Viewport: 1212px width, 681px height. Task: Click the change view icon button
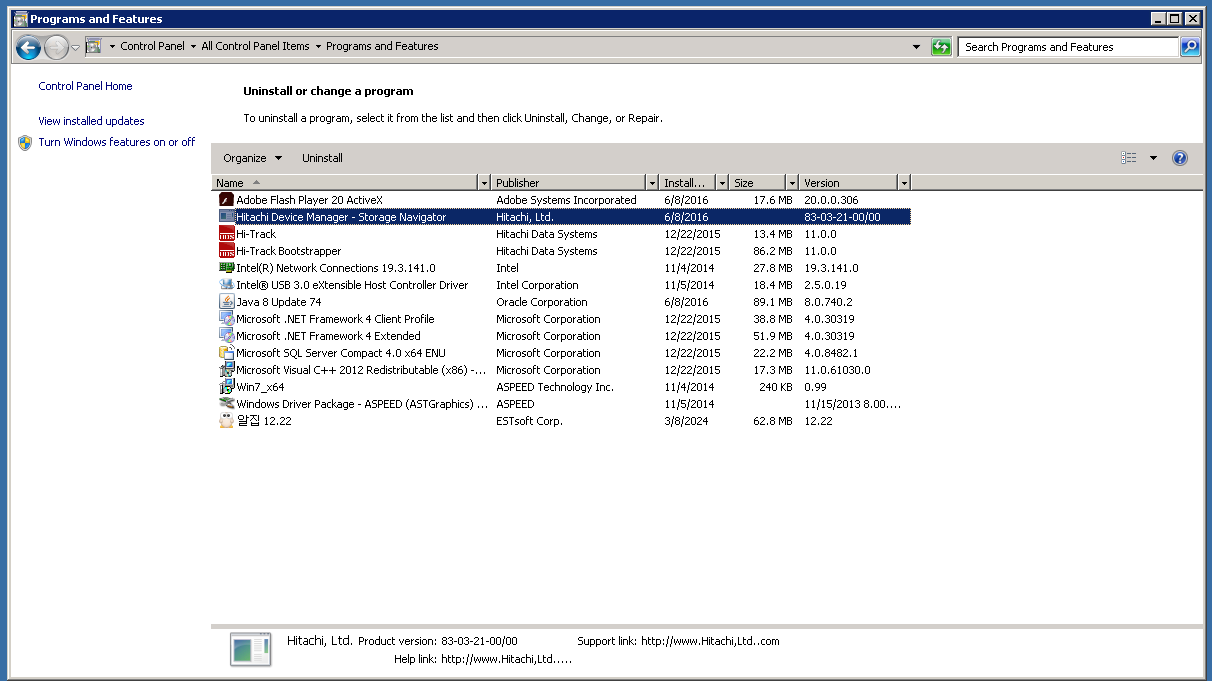1129,158
